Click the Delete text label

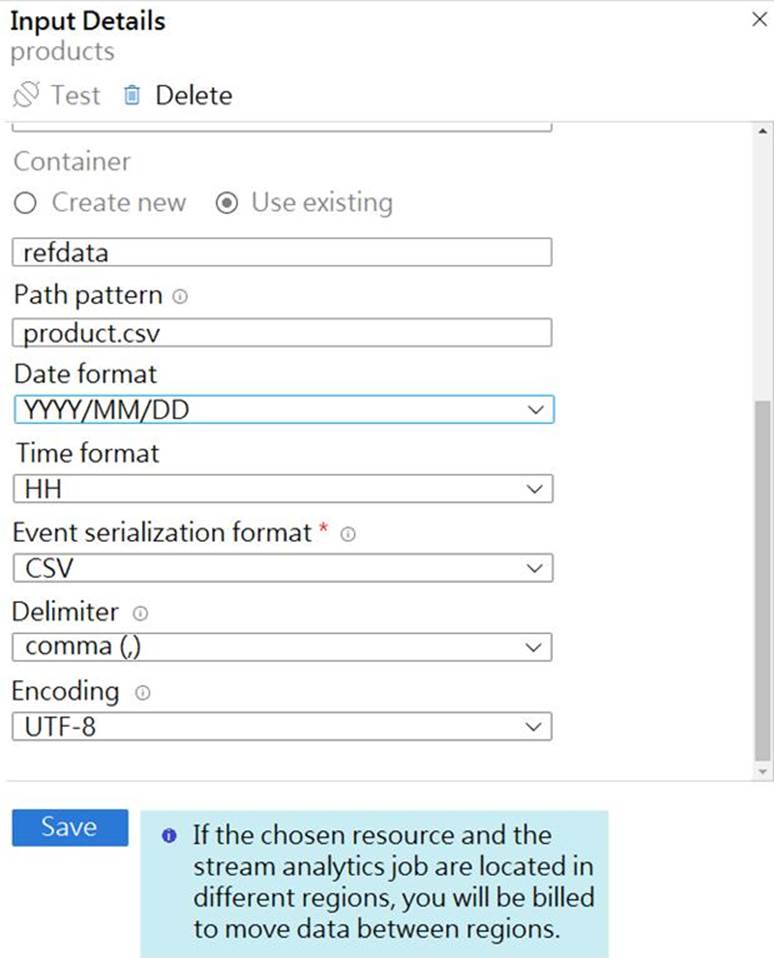[x=193, y=96]
